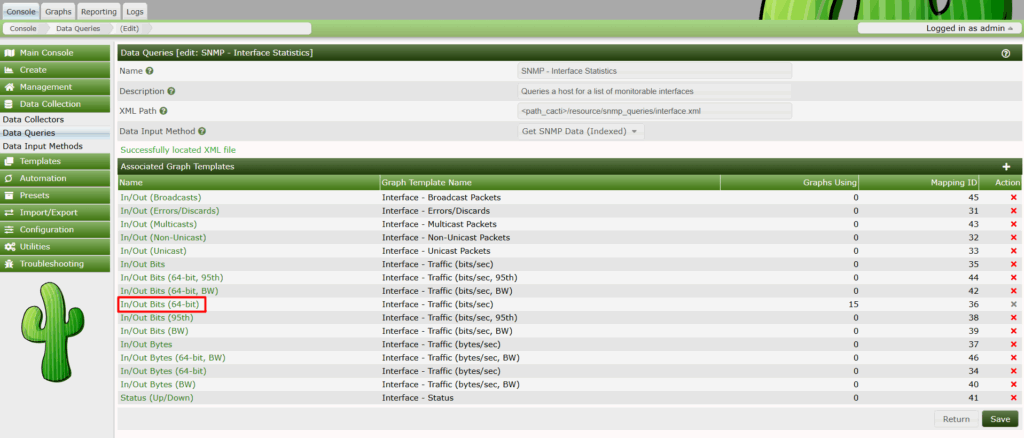Open help icon in Data Queries header

(1006, 53)
